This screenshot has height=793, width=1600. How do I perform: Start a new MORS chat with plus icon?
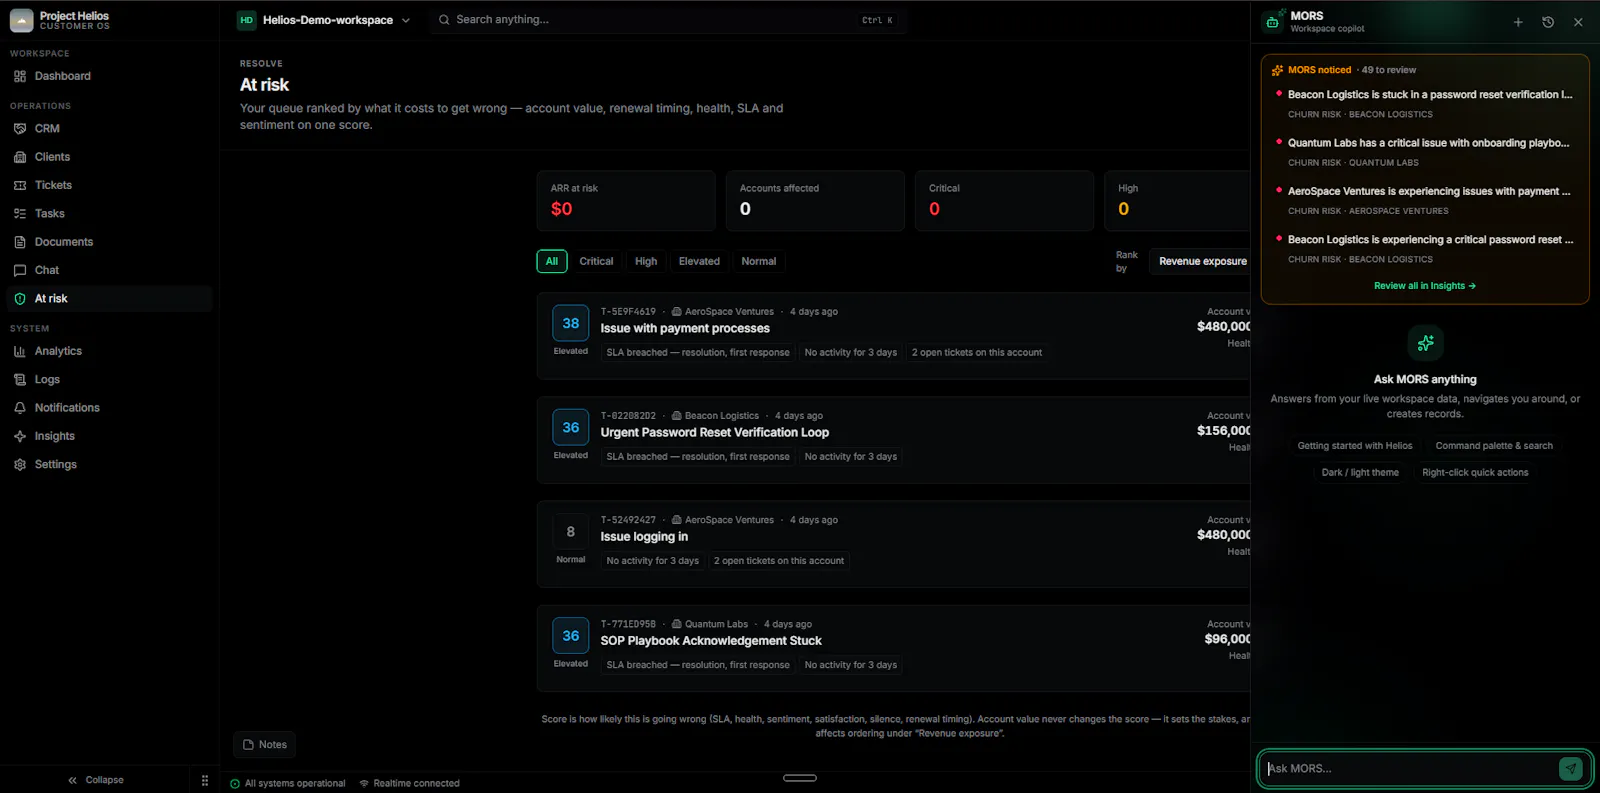1518,22
